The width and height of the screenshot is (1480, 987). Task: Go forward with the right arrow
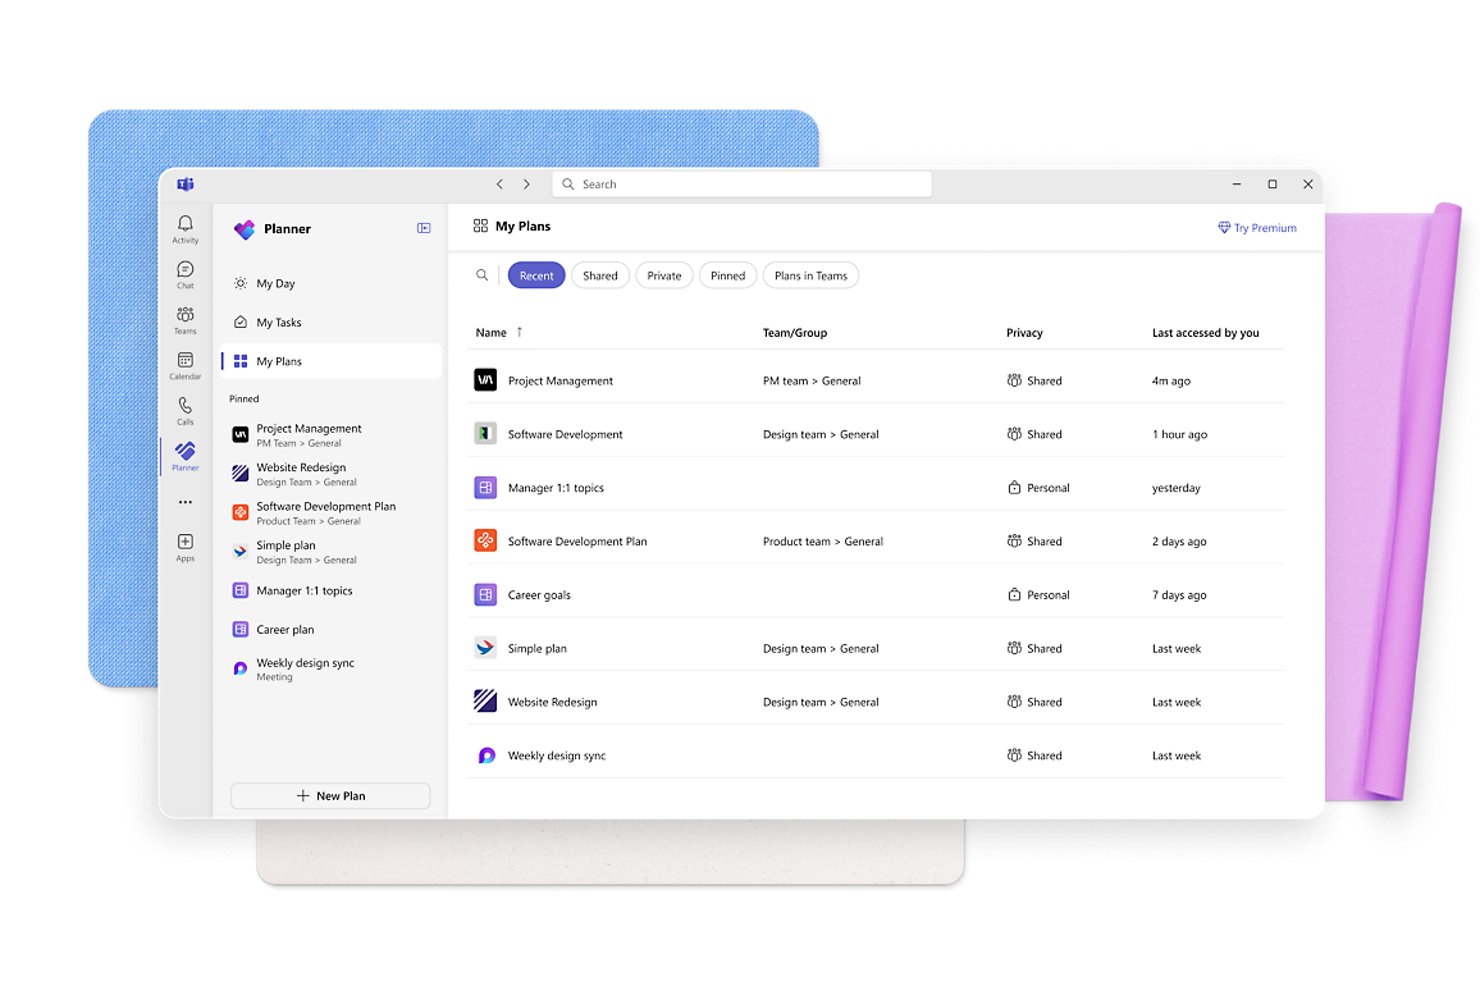pos(527,184)
